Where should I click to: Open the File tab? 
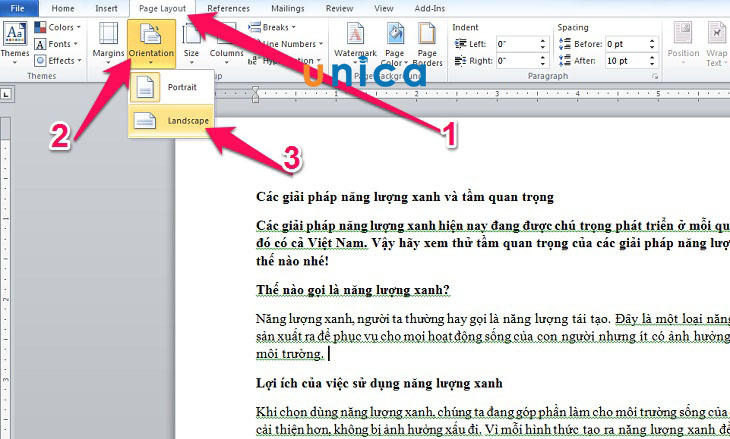(17, 8)
